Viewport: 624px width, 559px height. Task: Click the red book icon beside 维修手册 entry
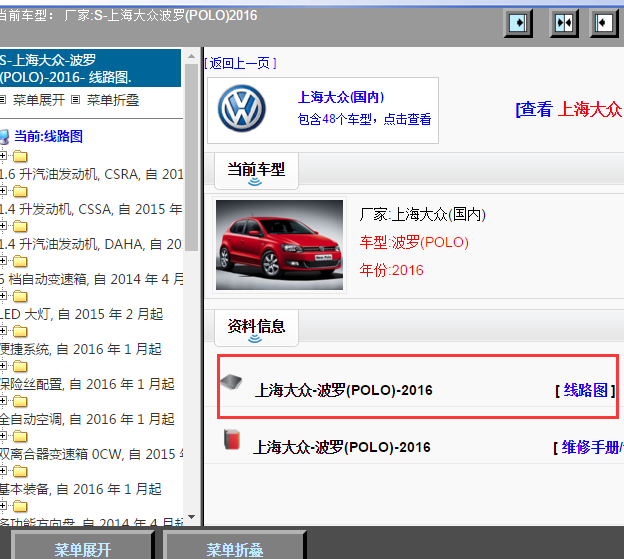tap(232, 439)
